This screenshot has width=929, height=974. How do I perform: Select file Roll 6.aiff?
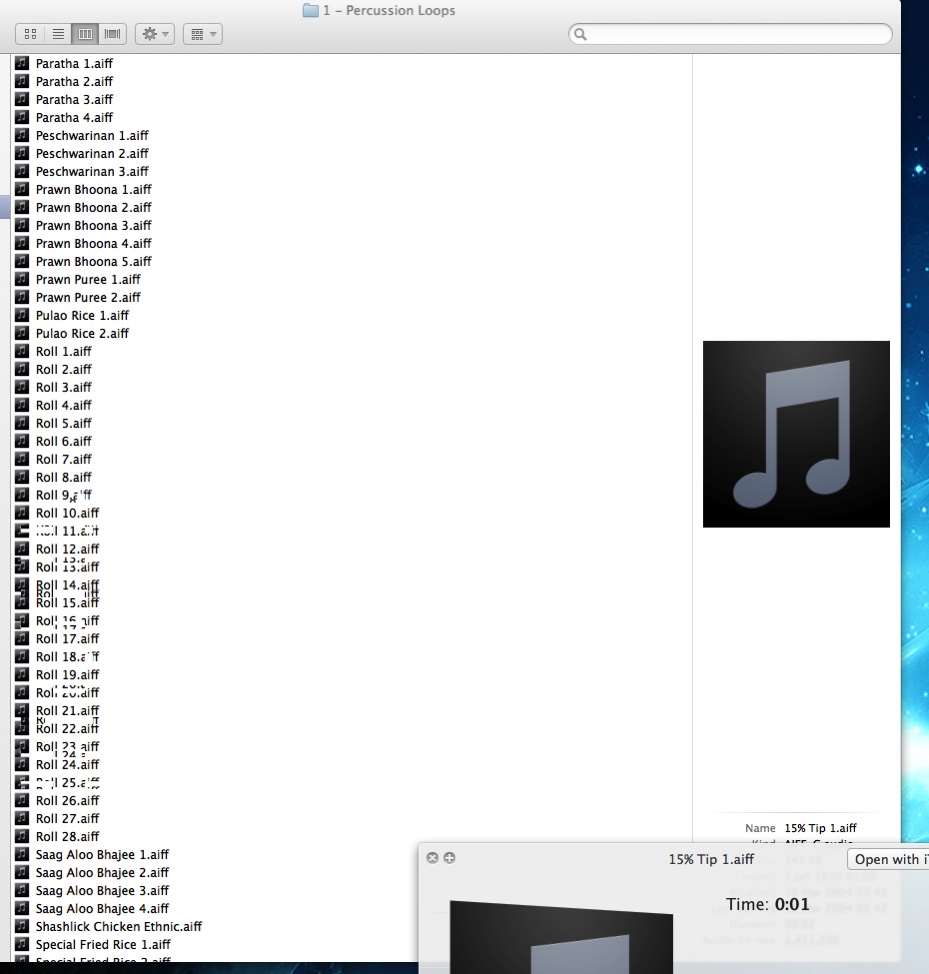click(x=63, y=442)
